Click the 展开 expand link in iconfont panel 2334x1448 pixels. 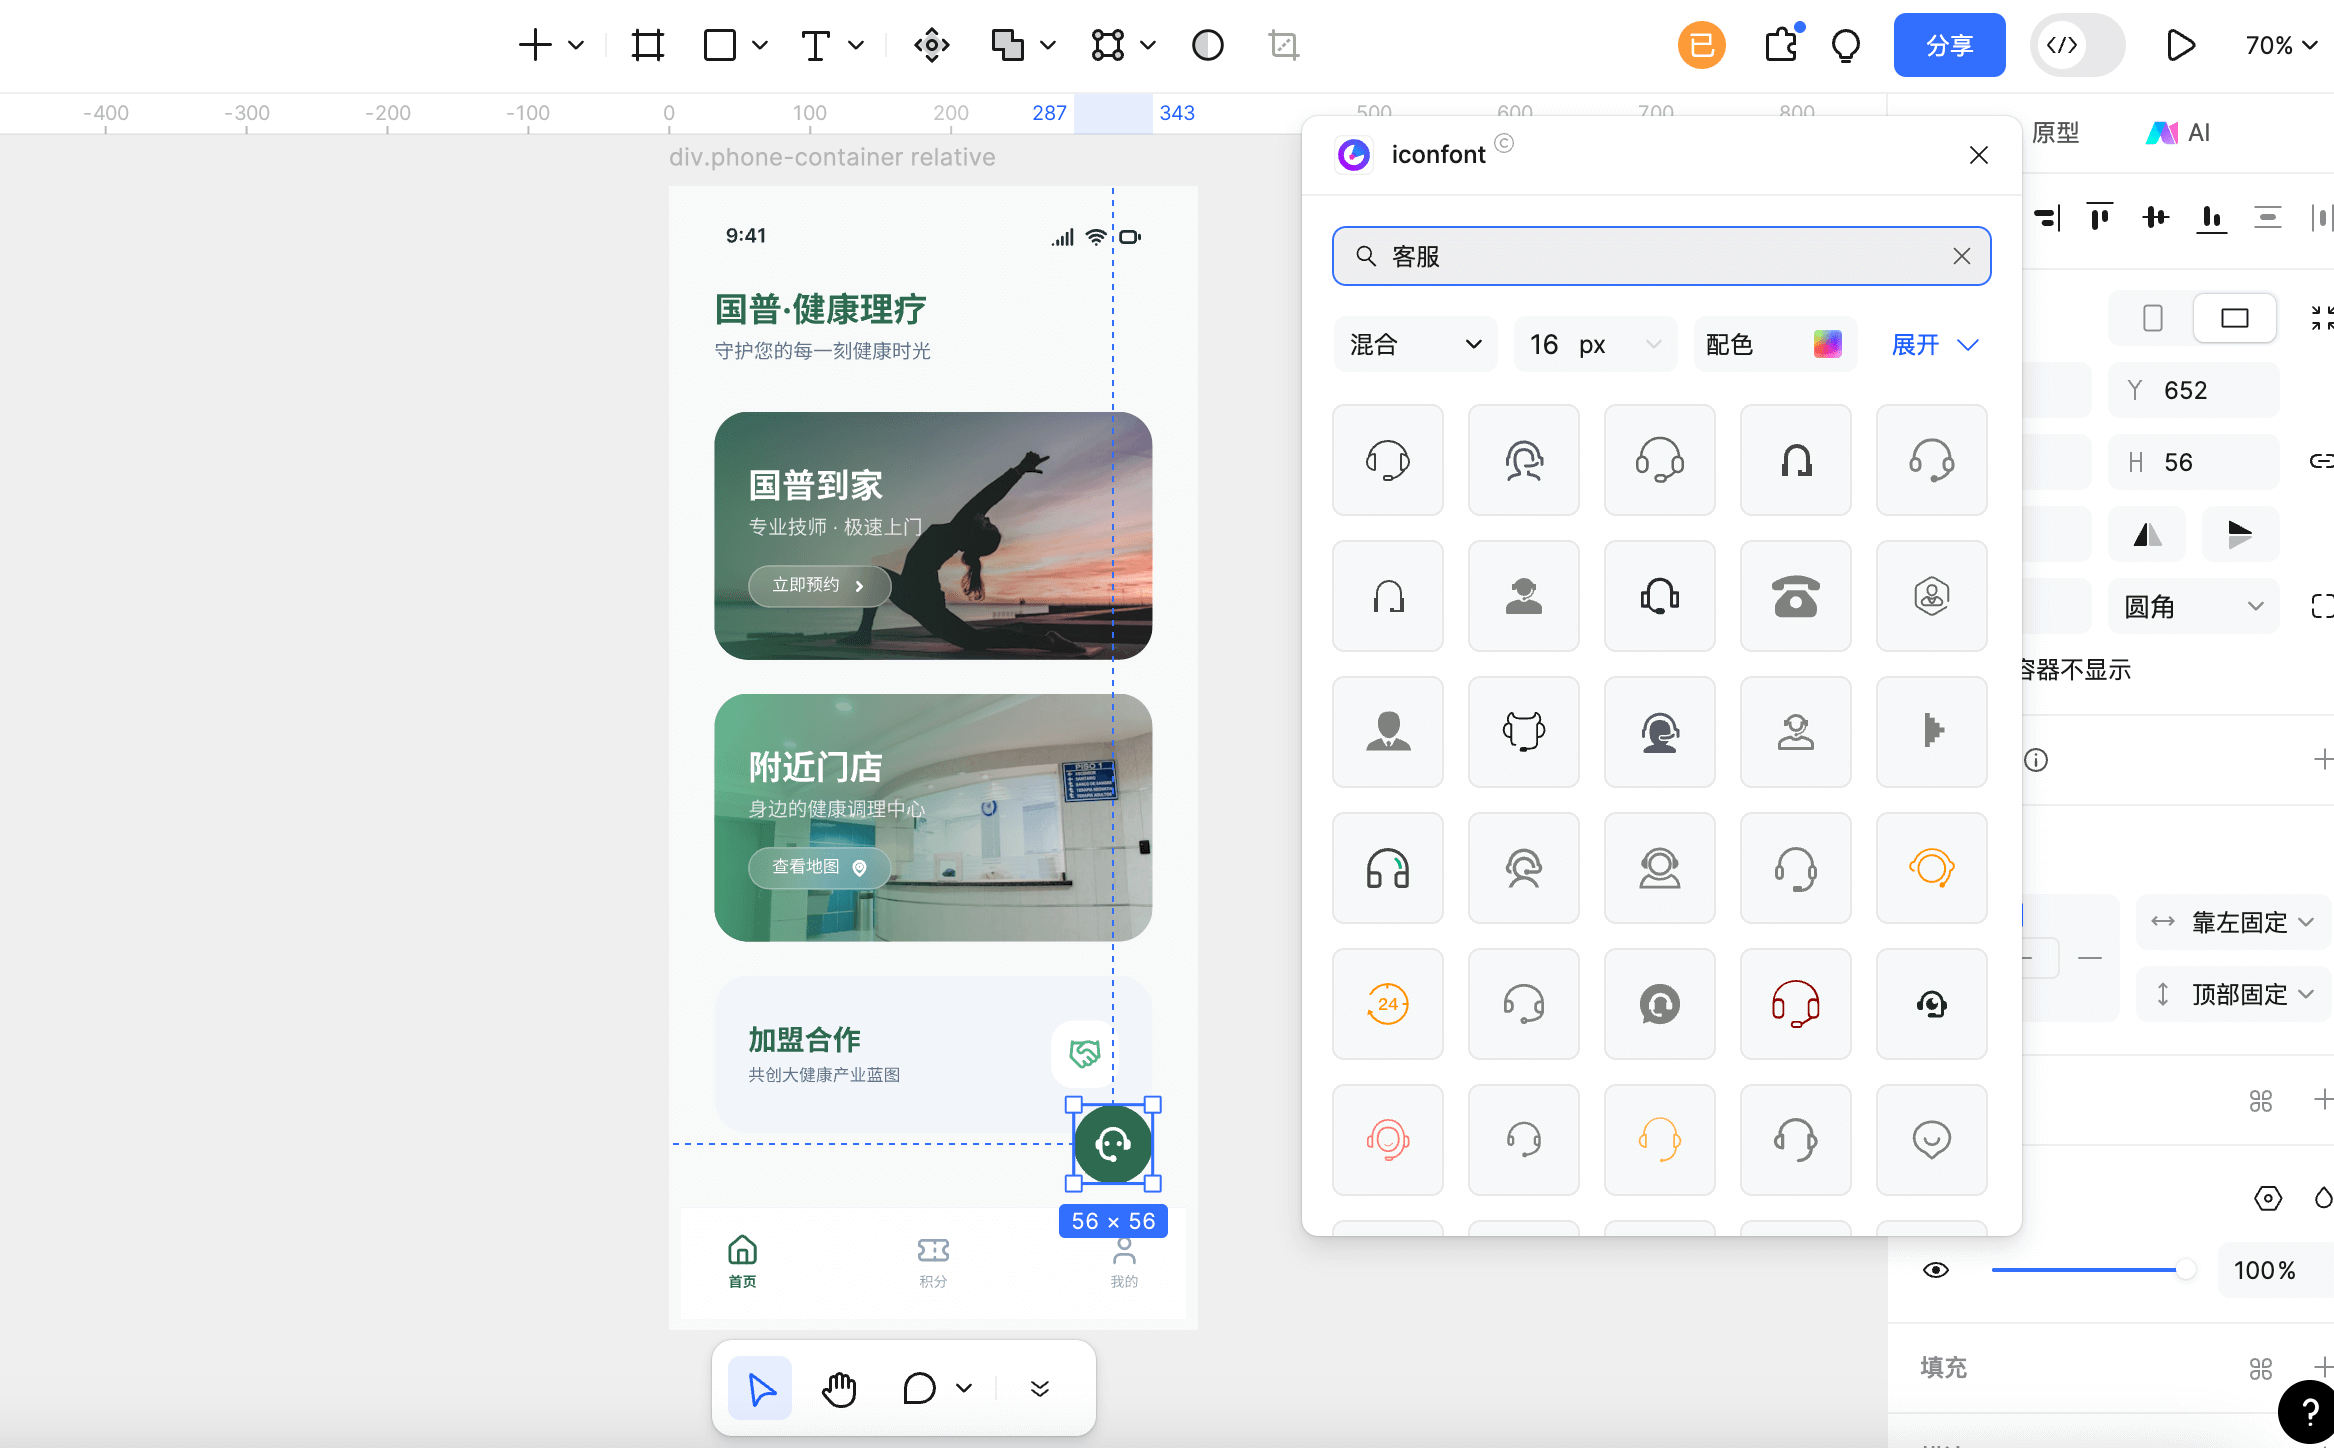1933,344
